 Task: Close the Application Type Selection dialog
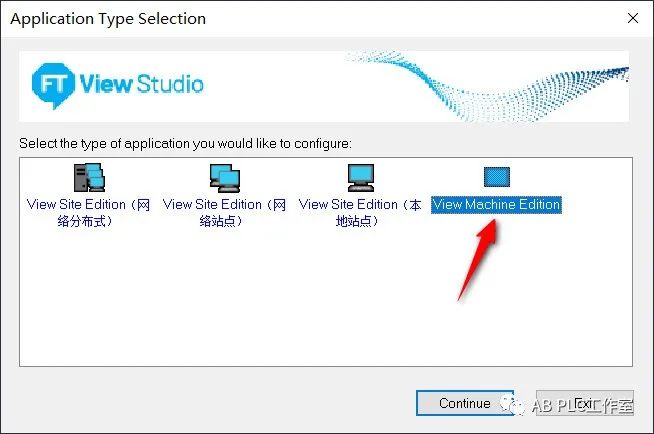(632, 18)
